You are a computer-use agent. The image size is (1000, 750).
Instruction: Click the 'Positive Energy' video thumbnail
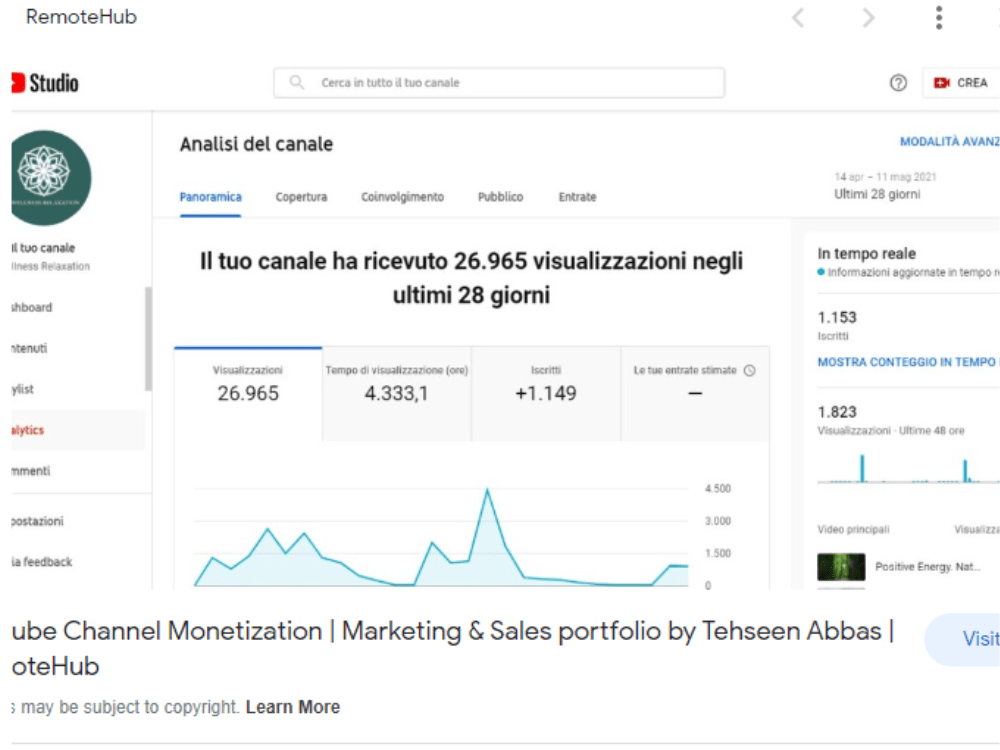[841, 567]
